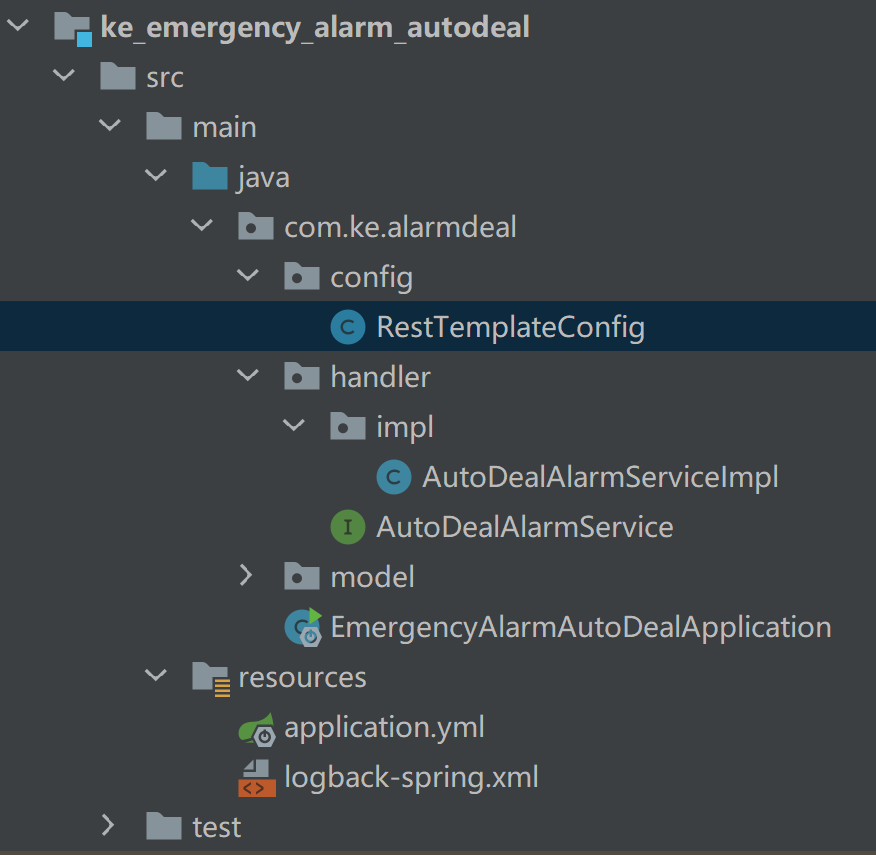876x855 pixels.
Task: Collapse the impl package
Action: tap(294, 426)
